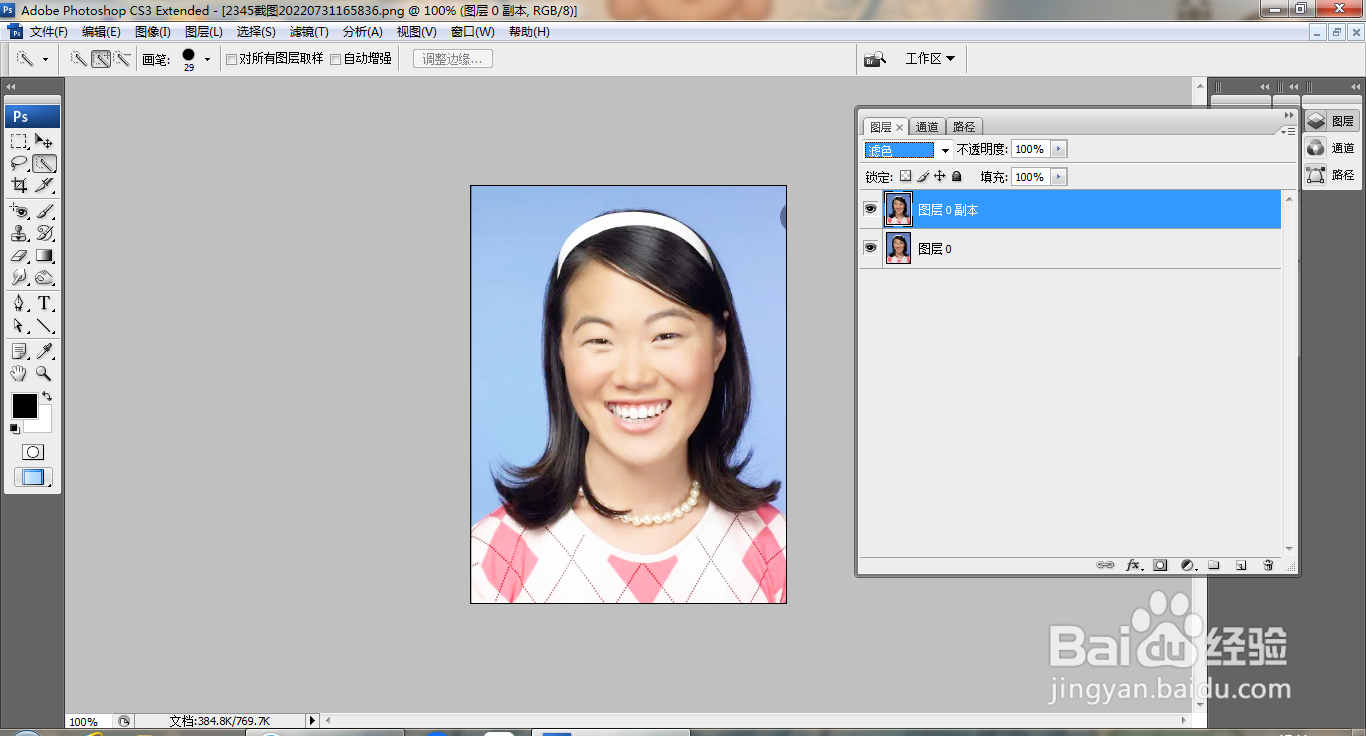Select the Type tool
Screen dimensions: 1366x736
pos(44,303)
